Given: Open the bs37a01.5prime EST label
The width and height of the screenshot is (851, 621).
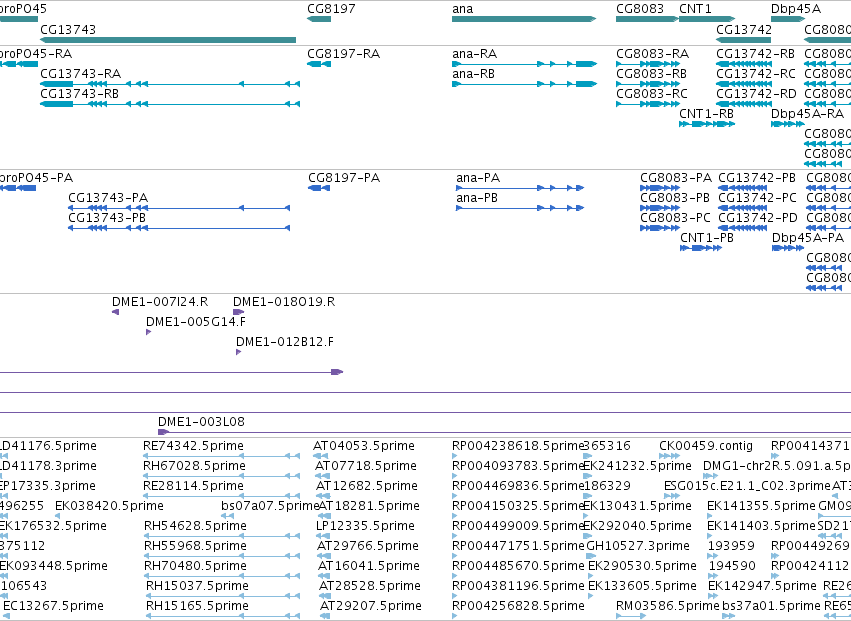Looking at the screenshot, I should (x=771, y=605).
